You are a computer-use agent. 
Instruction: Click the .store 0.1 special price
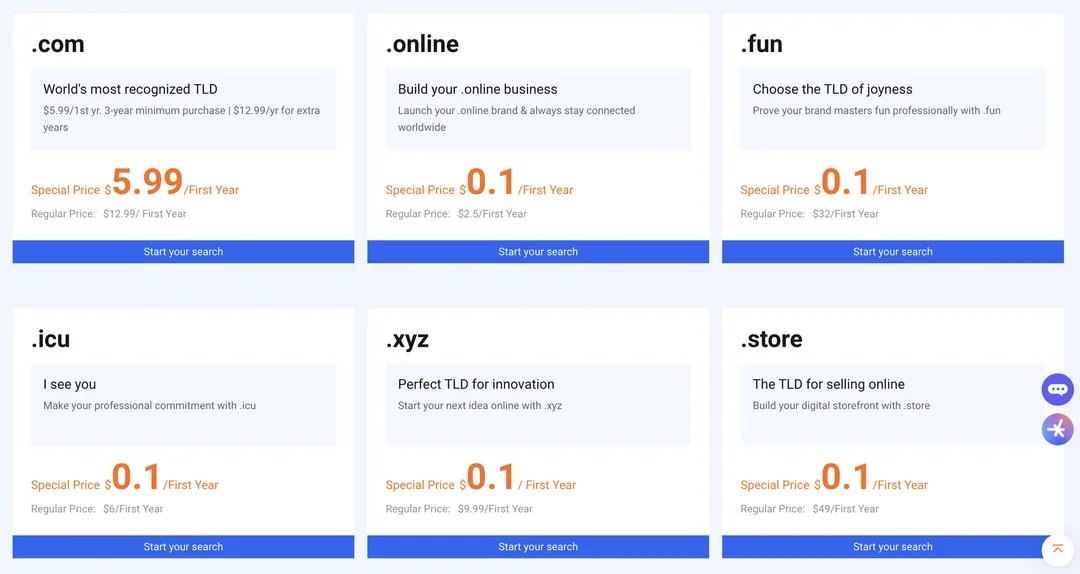(845, 477)
